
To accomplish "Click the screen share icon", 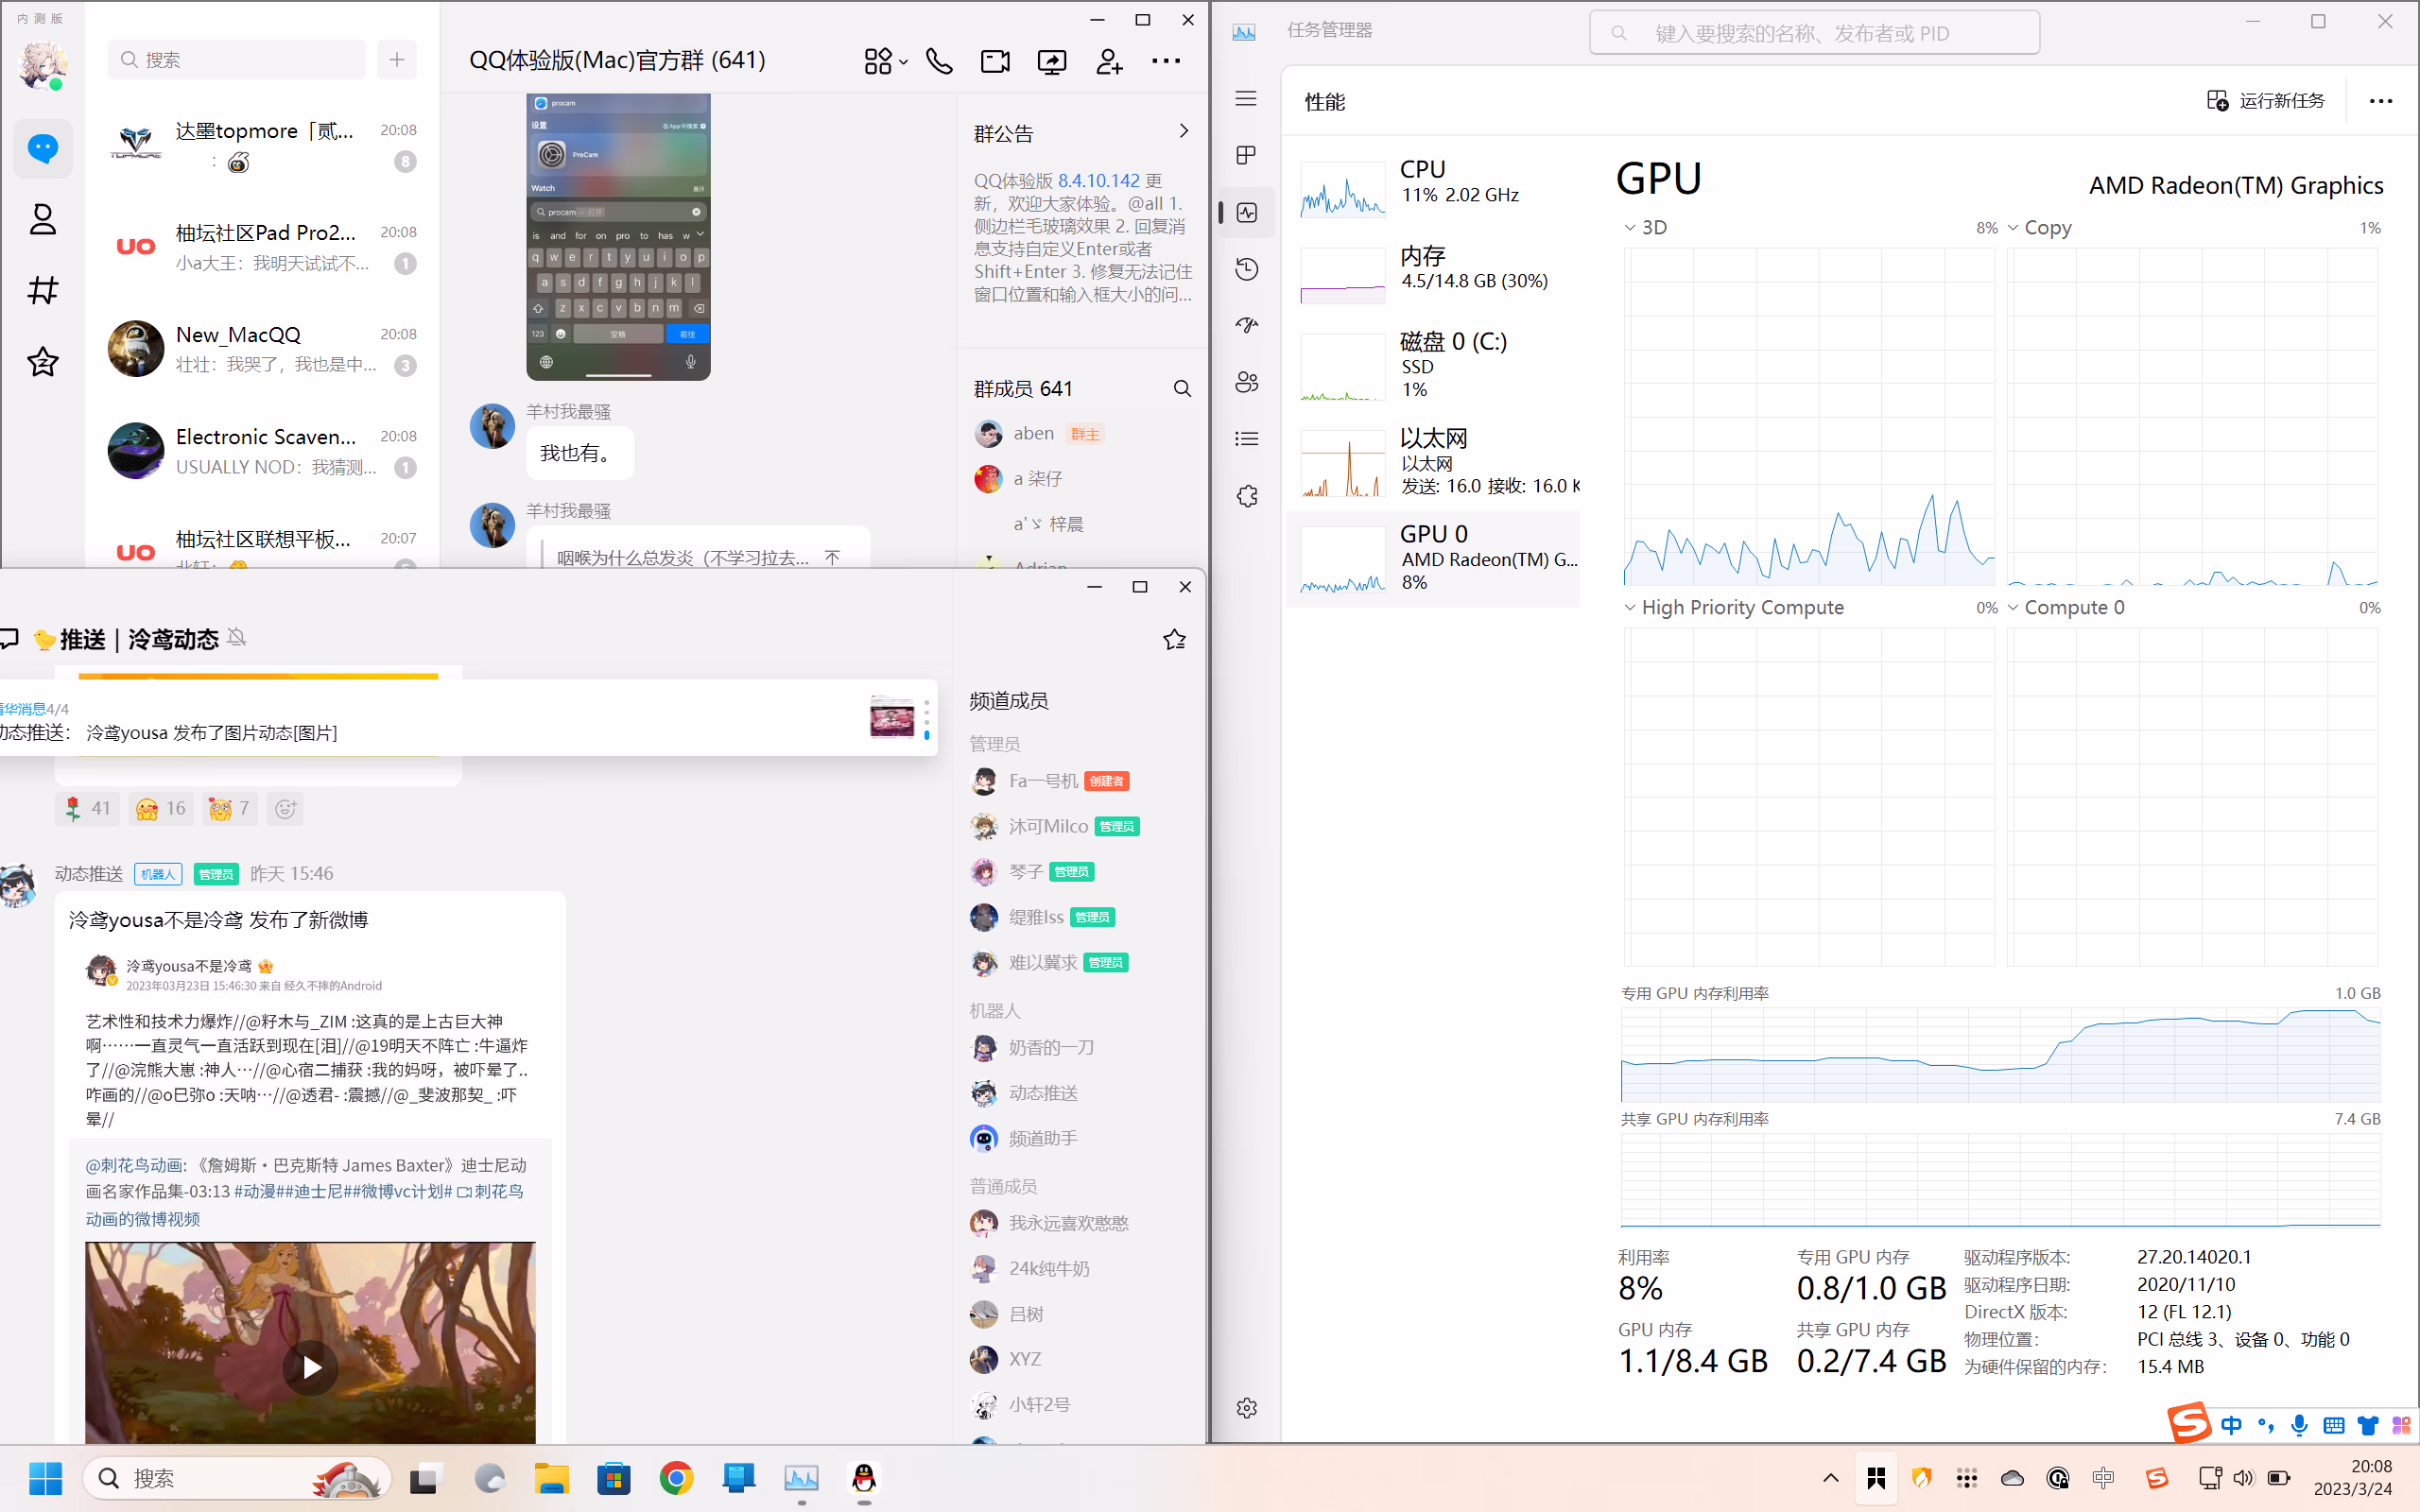I will coord(1052,62).
